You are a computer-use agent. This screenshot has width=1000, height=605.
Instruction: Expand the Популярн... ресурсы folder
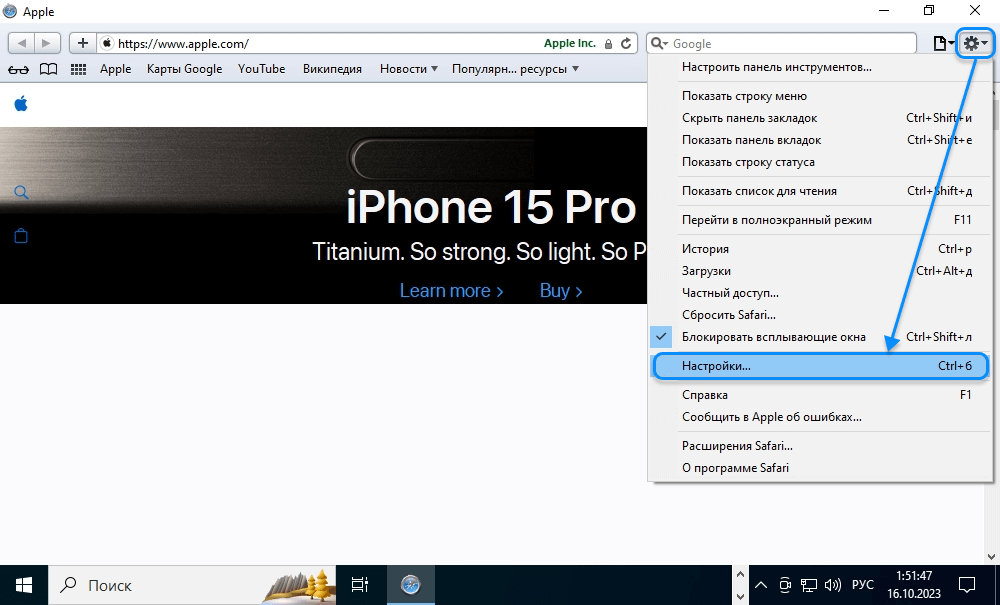click(515, 69)
